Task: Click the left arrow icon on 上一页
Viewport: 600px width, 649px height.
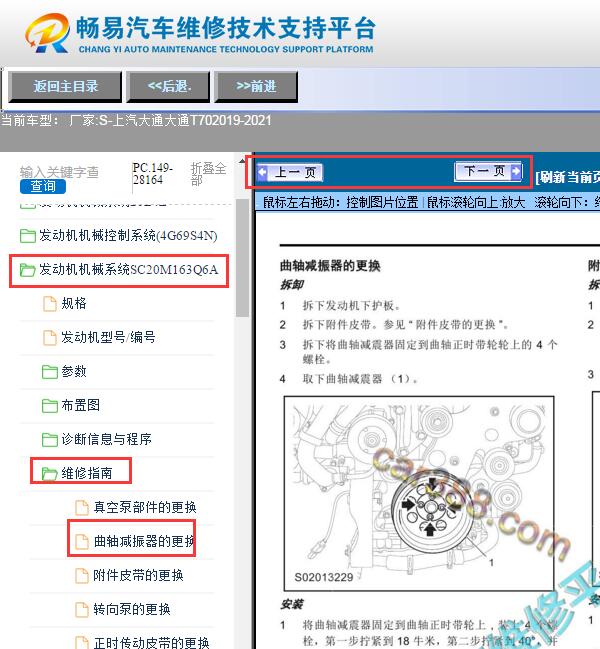Action: [262, 172]
